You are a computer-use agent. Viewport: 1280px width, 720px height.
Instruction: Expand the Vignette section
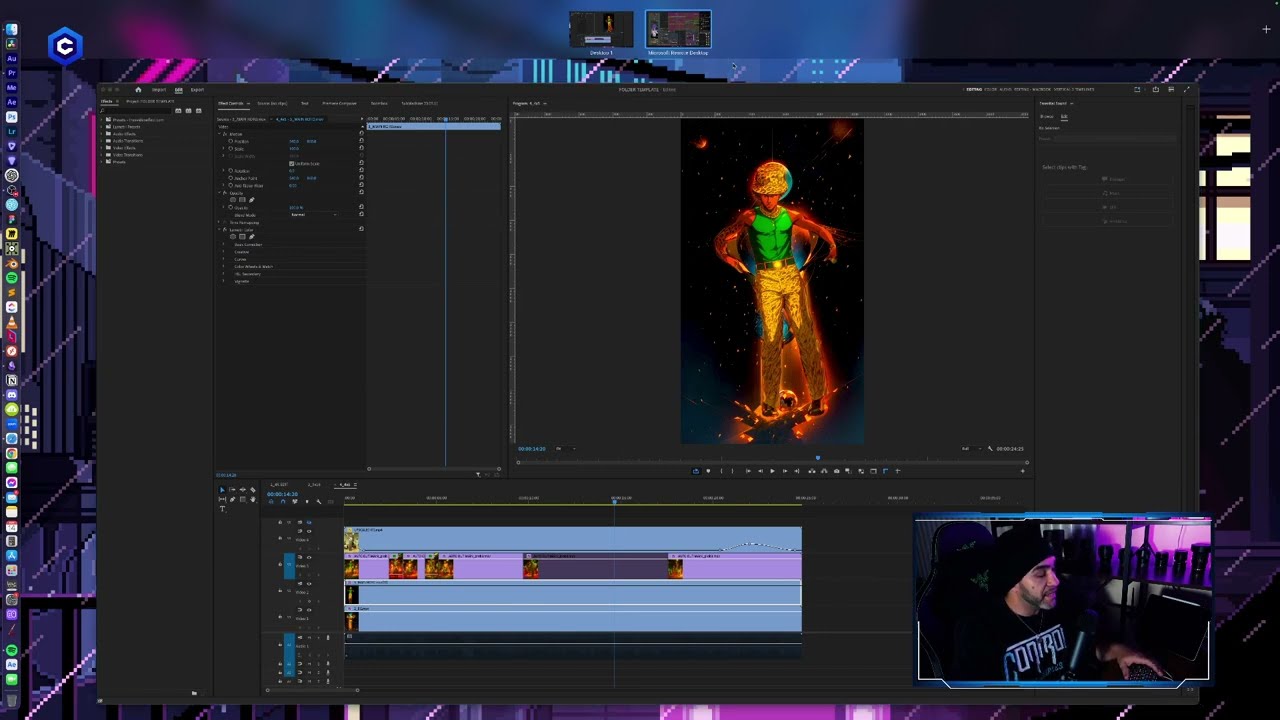(223, 281)
